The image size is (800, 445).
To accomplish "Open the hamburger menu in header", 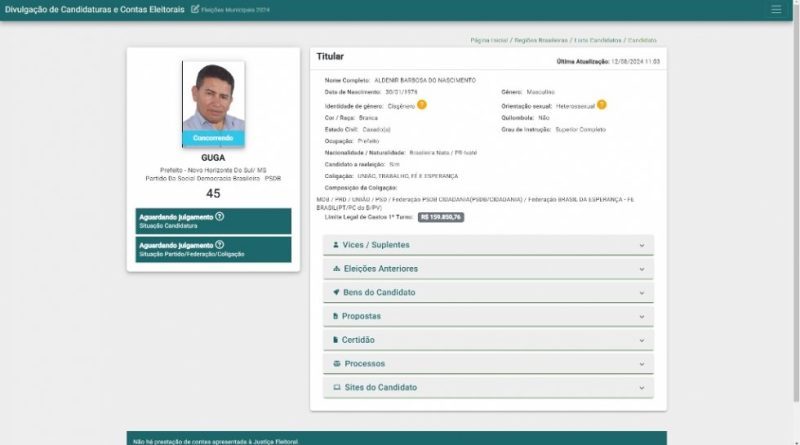I will click(776, 9).
